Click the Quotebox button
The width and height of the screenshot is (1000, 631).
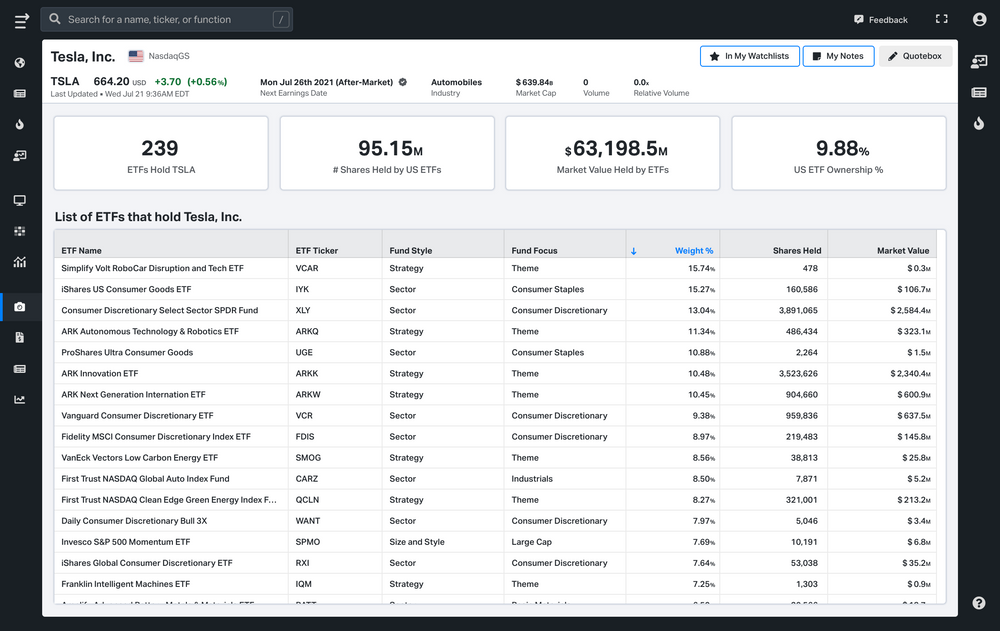point(915,56)
